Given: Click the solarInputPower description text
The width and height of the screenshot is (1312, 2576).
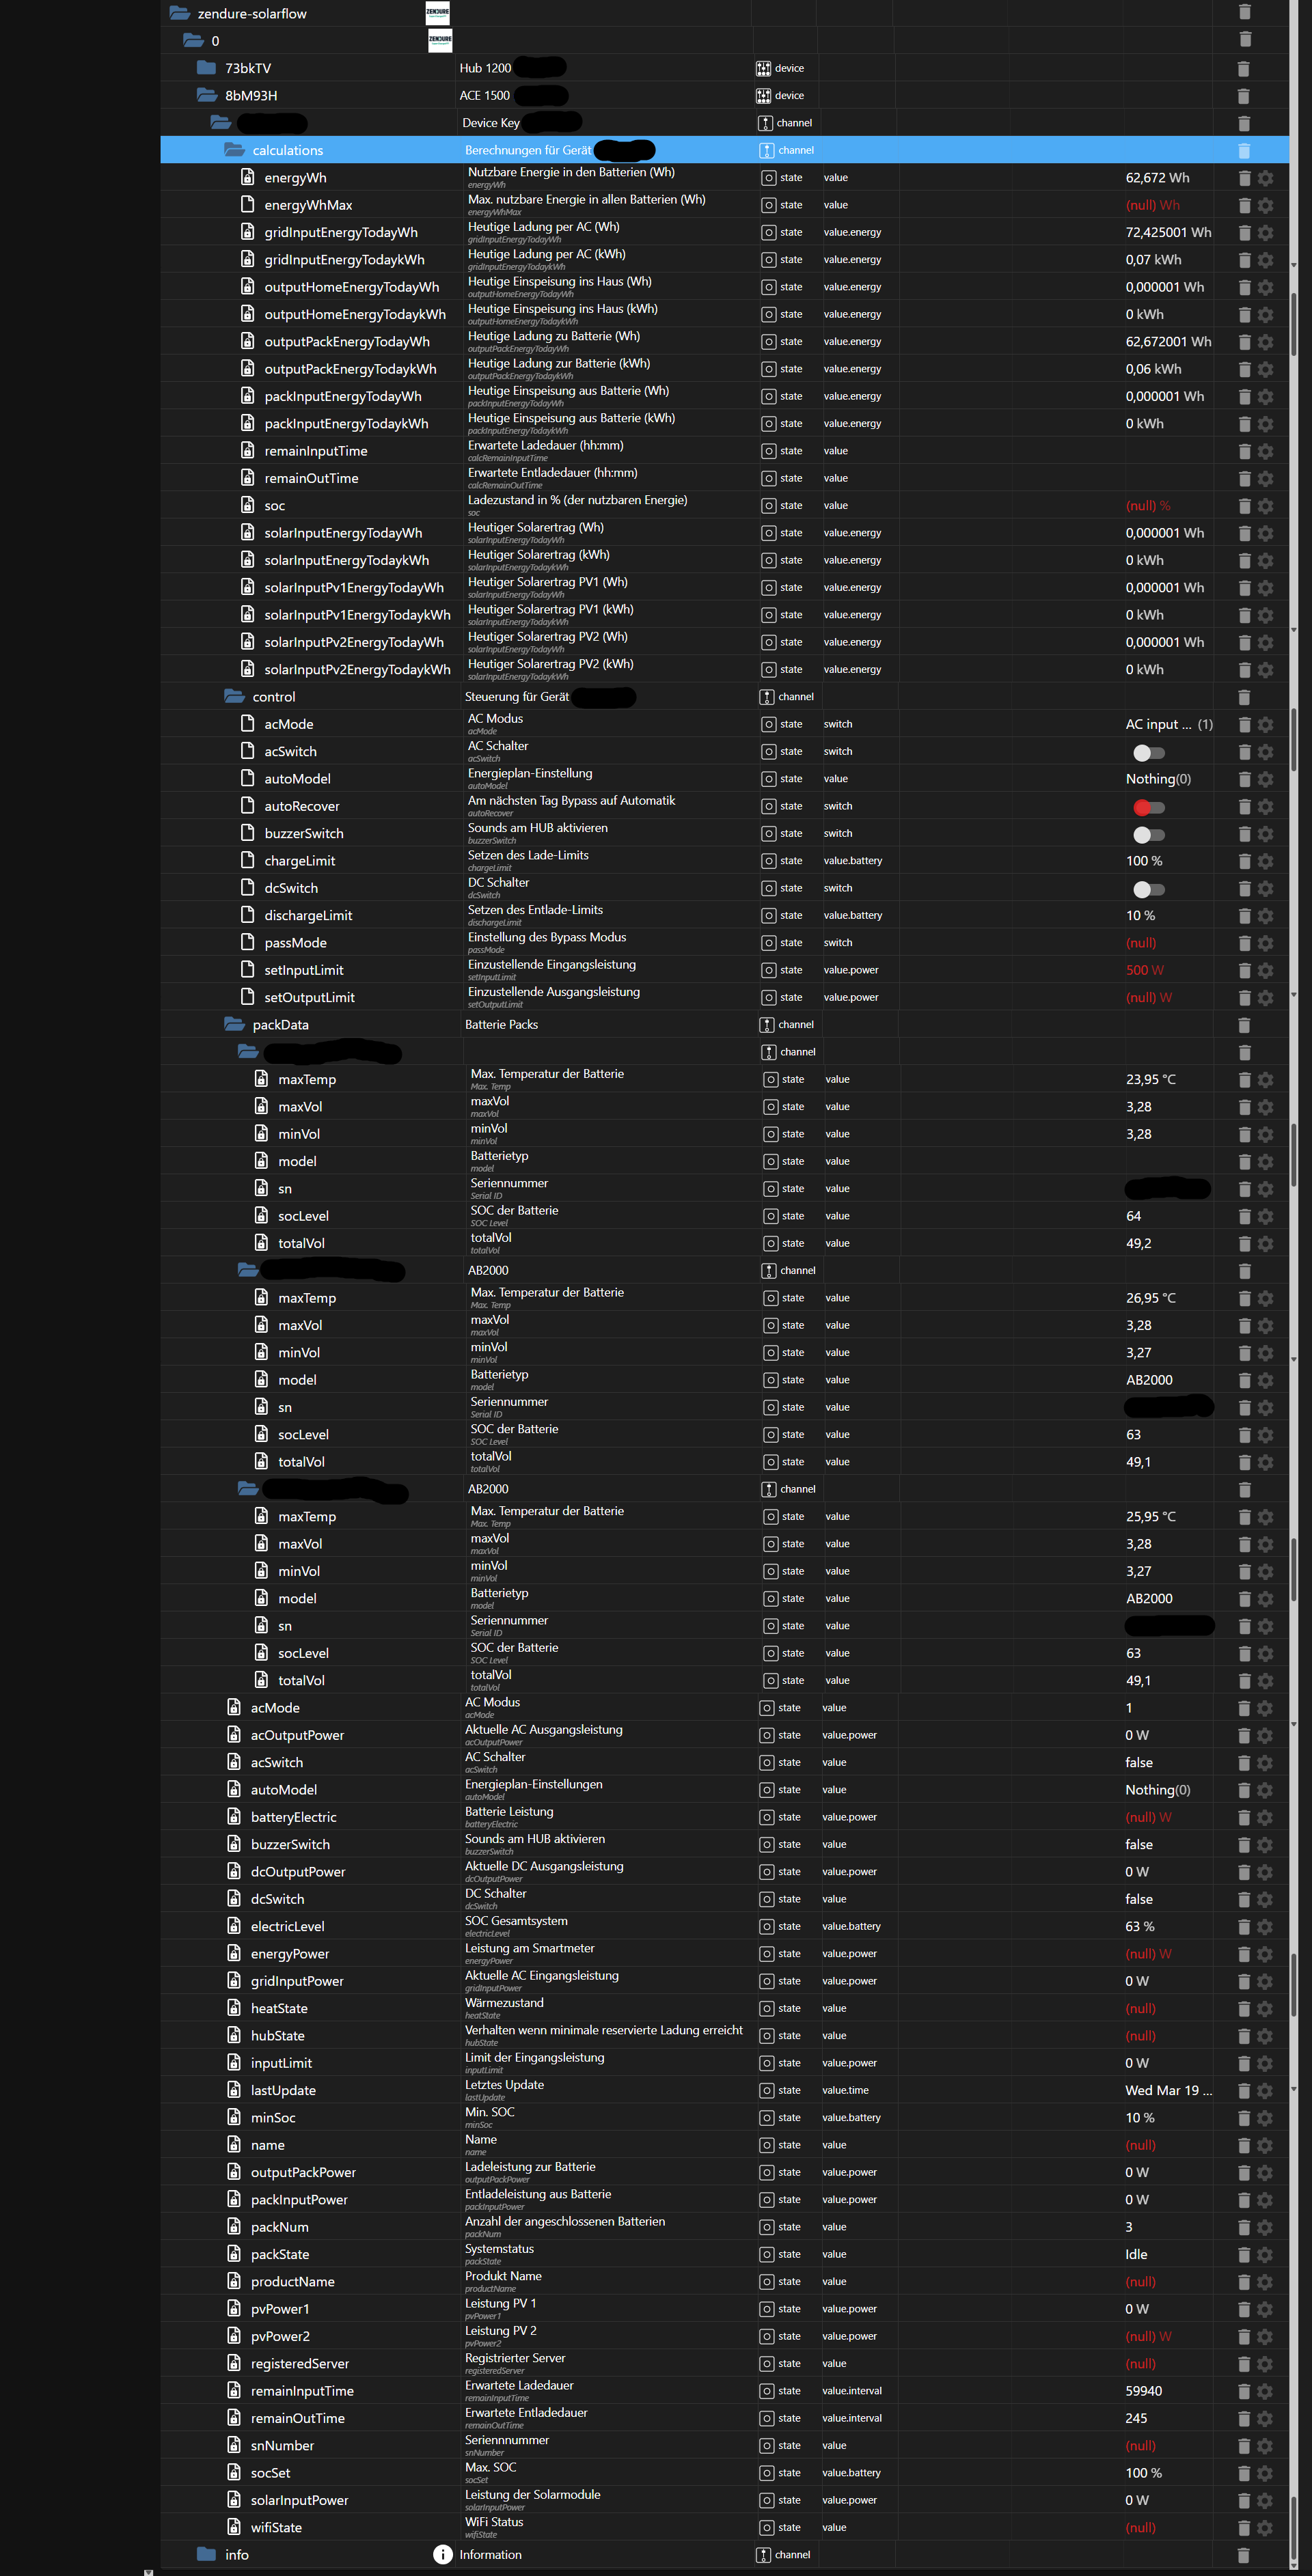Looking at the screenshot, I should [532, 2494].
